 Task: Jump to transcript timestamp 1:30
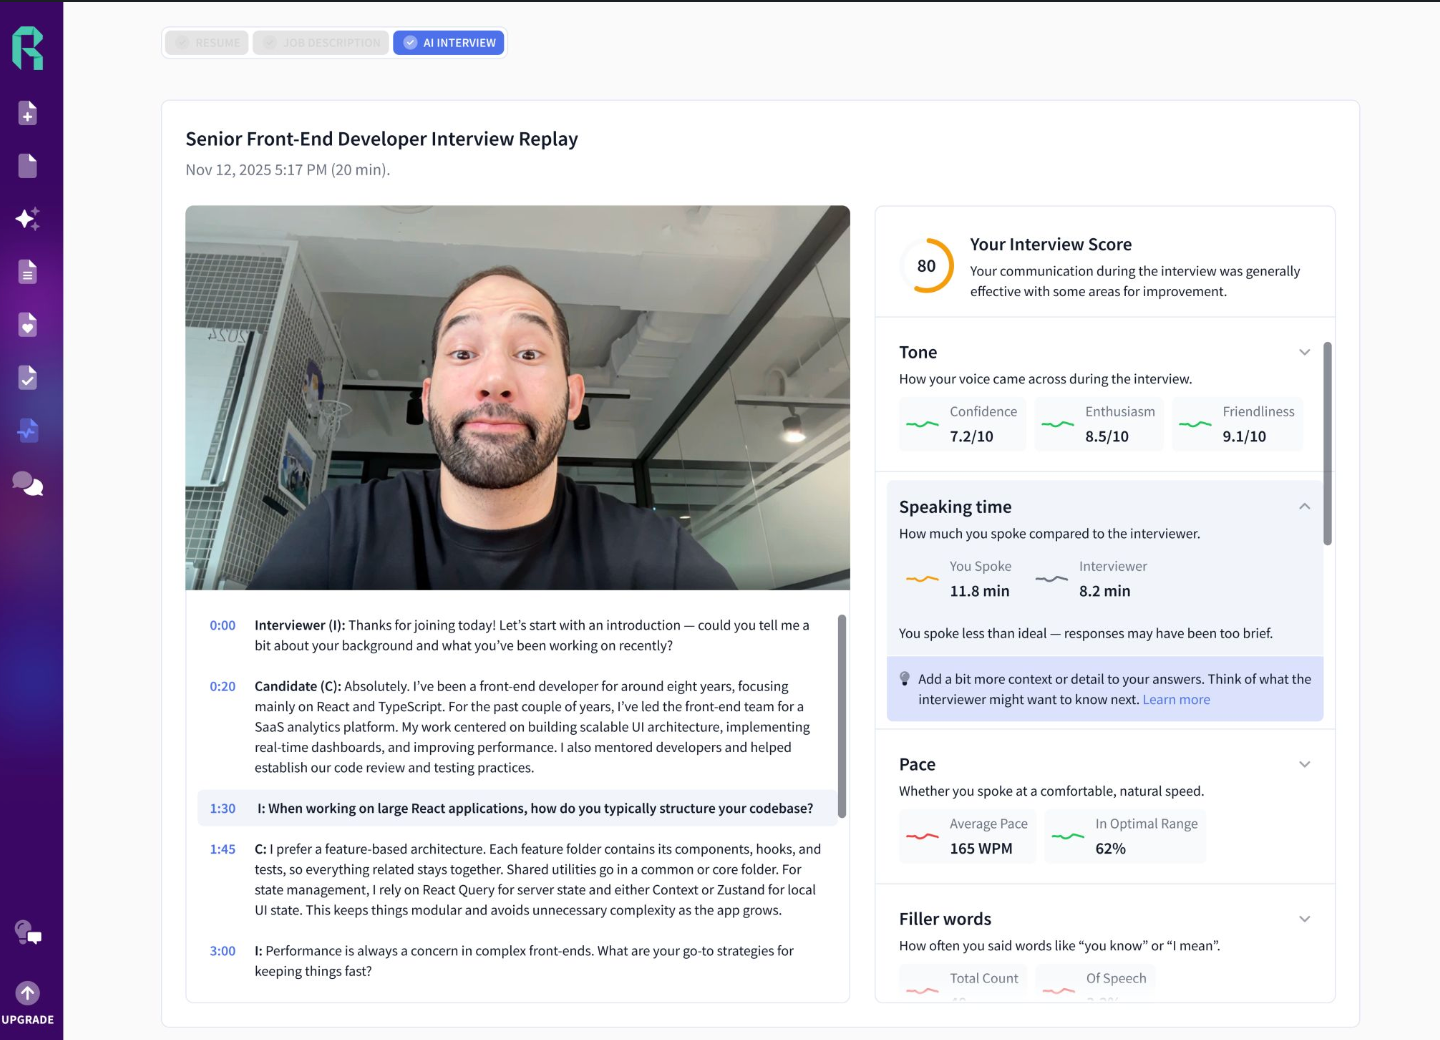[x=222, y=809]
